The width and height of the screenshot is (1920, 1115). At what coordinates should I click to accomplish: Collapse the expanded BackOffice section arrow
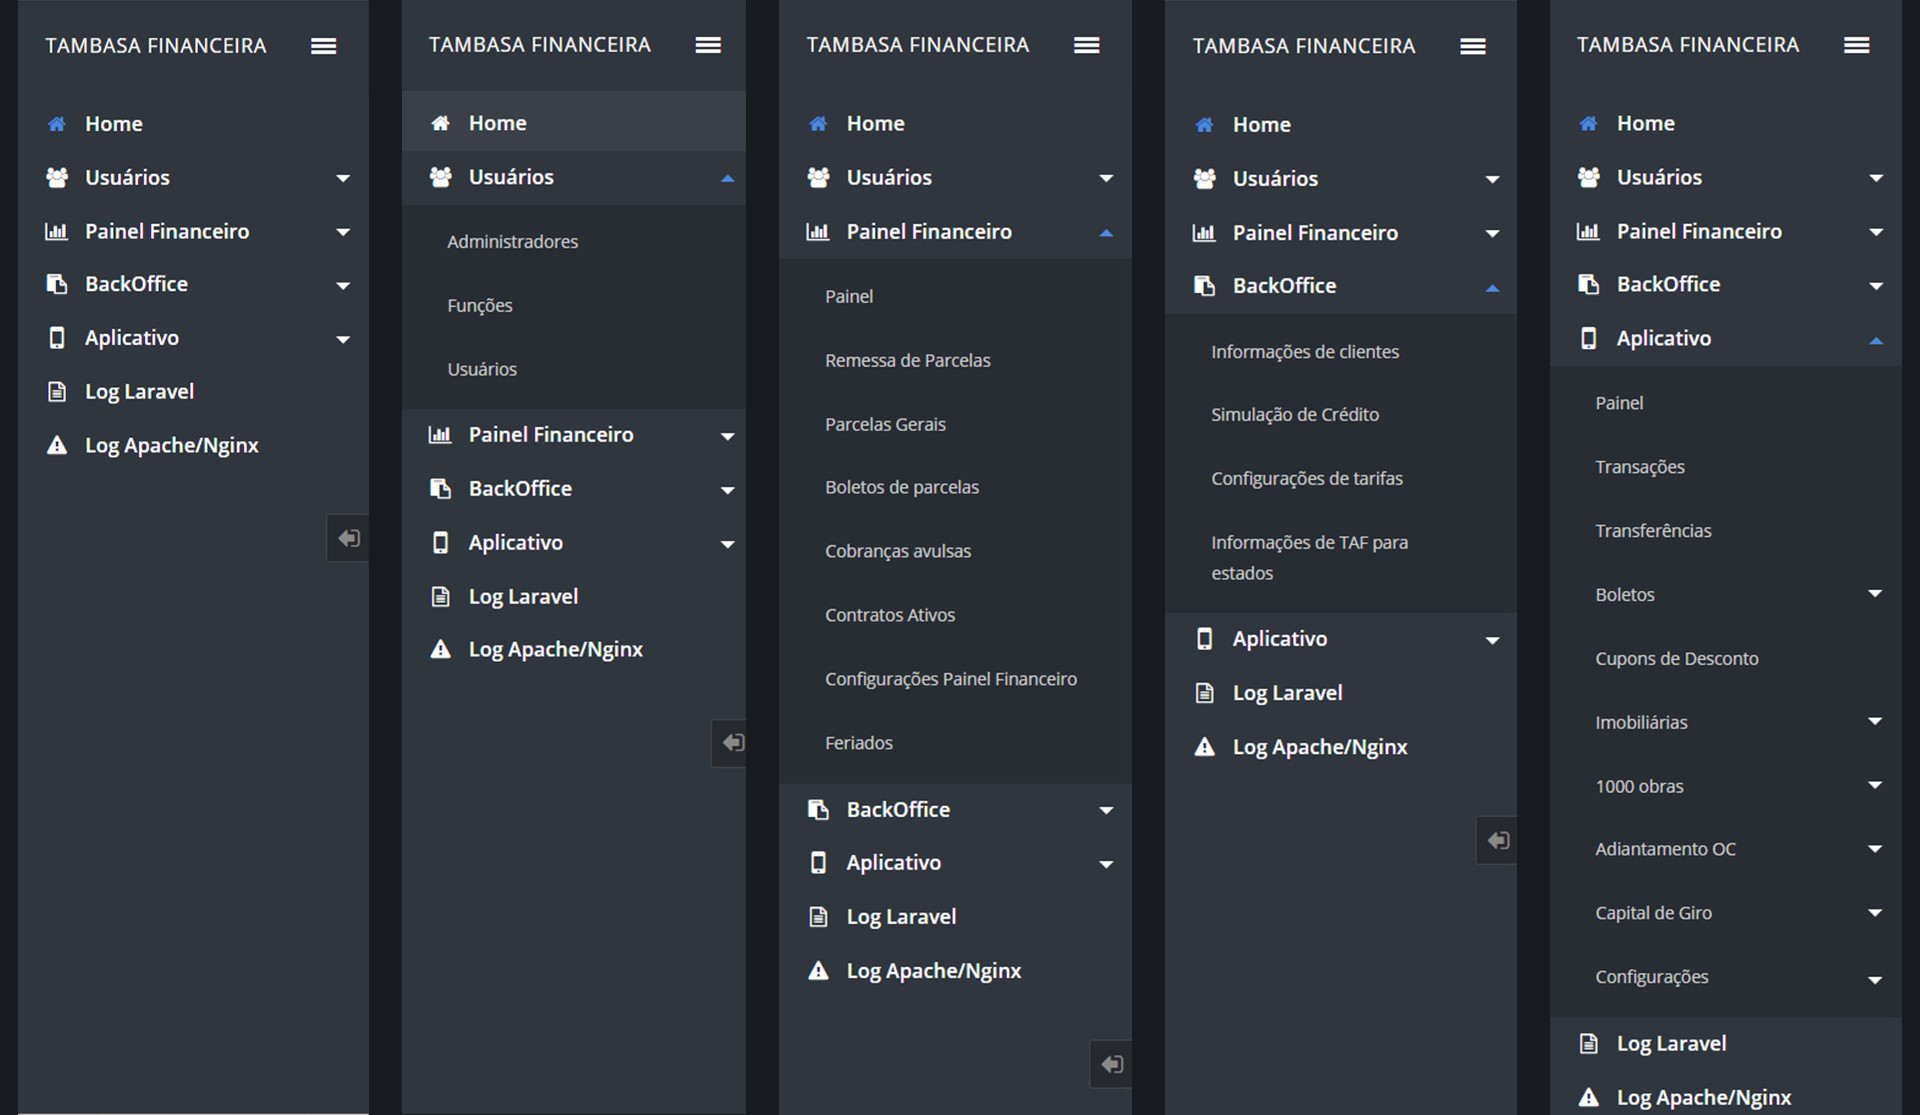tap(1491, 288)
